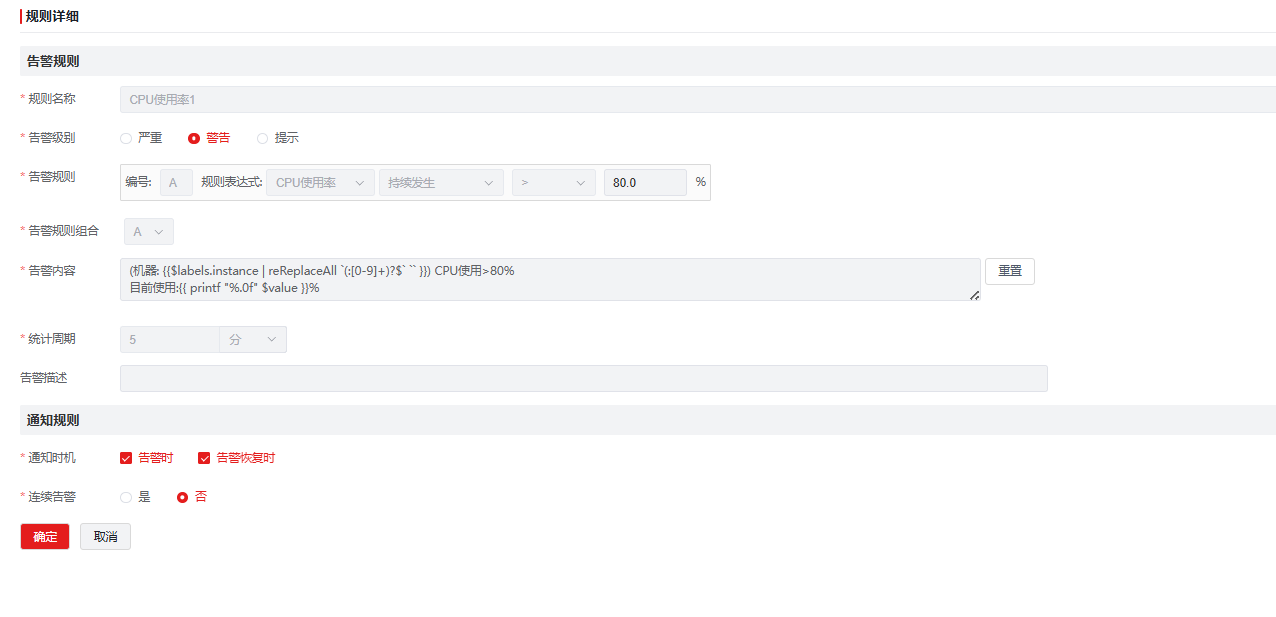
Task: Open the greater-than operator dropdown
Action: tap(553, 183)
